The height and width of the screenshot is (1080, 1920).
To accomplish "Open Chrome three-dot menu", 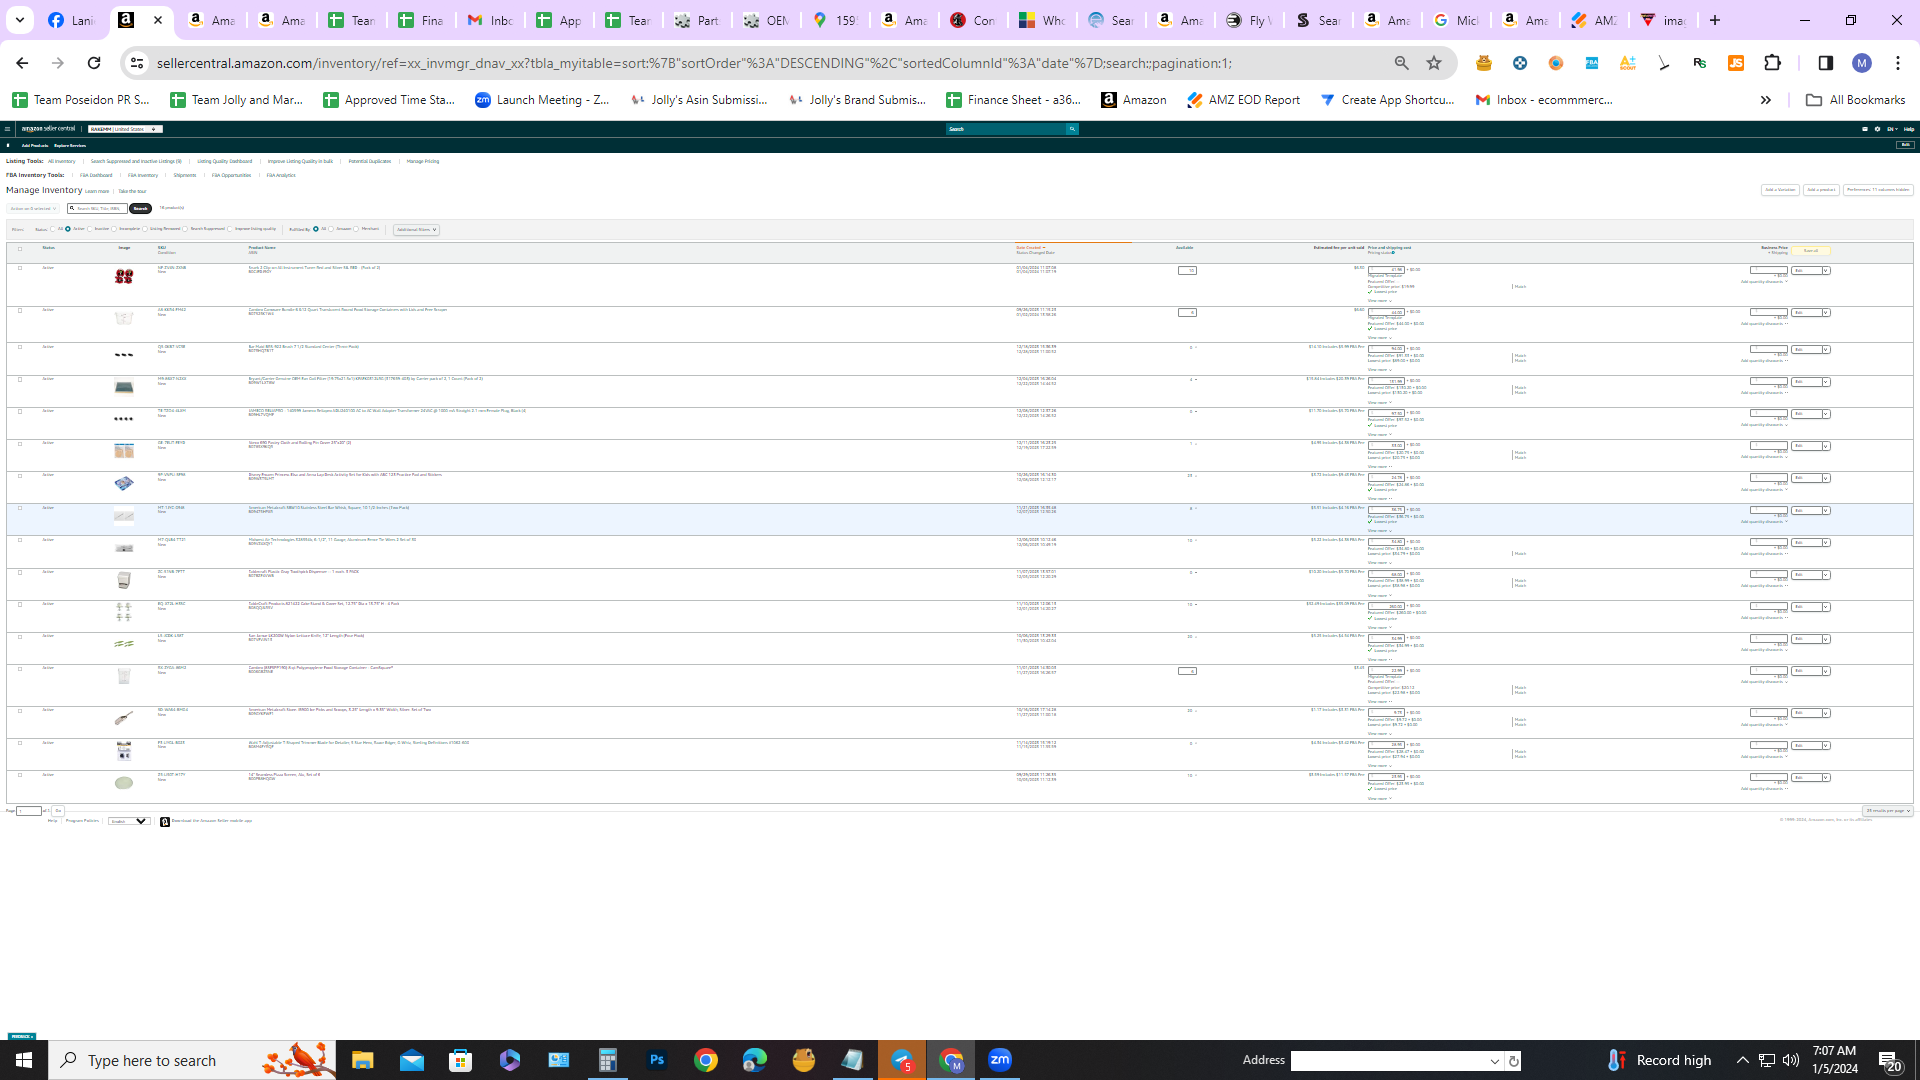I will pos(1898,63).
